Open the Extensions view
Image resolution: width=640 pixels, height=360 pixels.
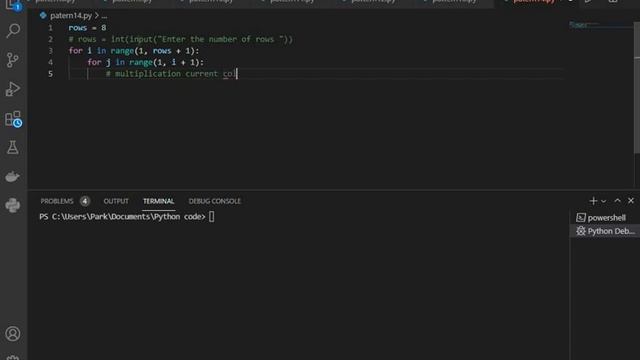13,118
